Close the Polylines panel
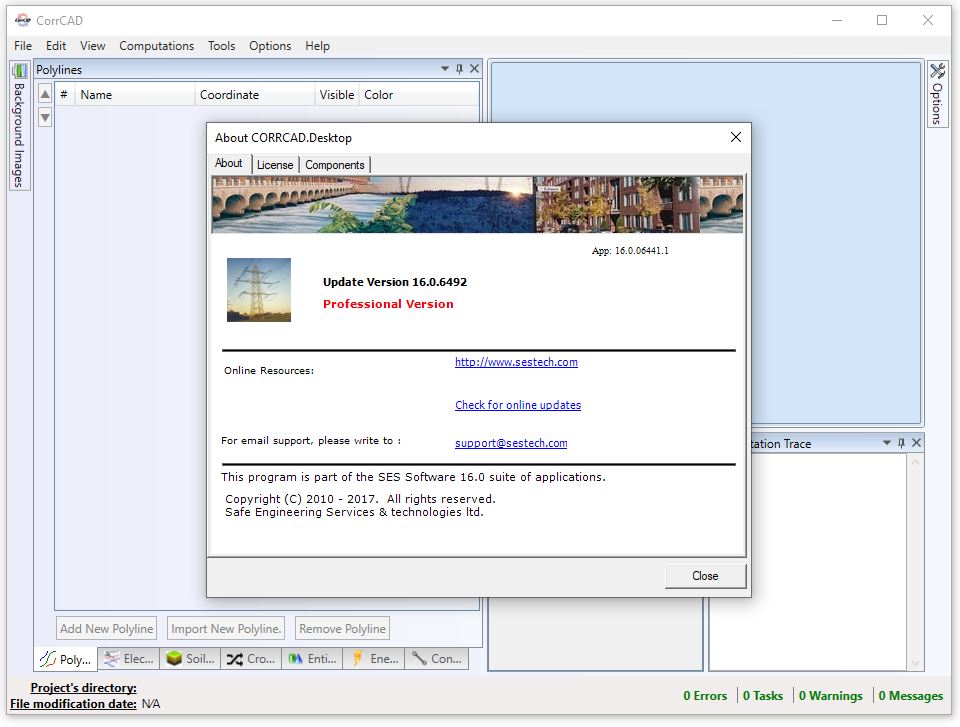This screenshot has width=960, height=727. point(475,69)
